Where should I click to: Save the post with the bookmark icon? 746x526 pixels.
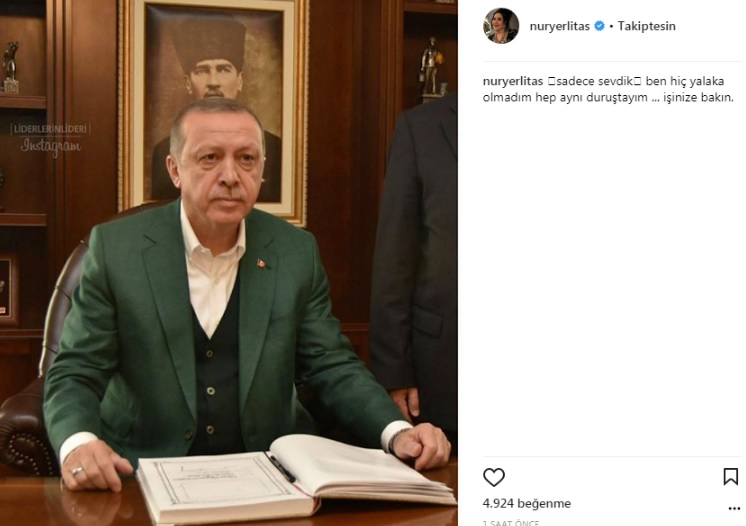(730, 477)
